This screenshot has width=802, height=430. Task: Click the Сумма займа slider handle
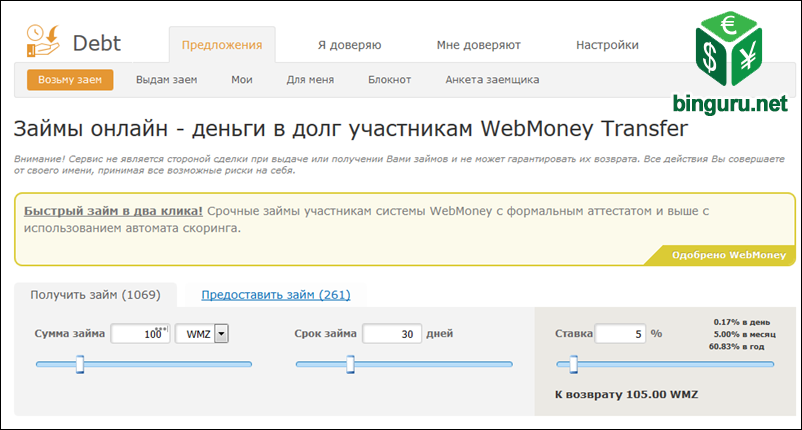point(80,365)
